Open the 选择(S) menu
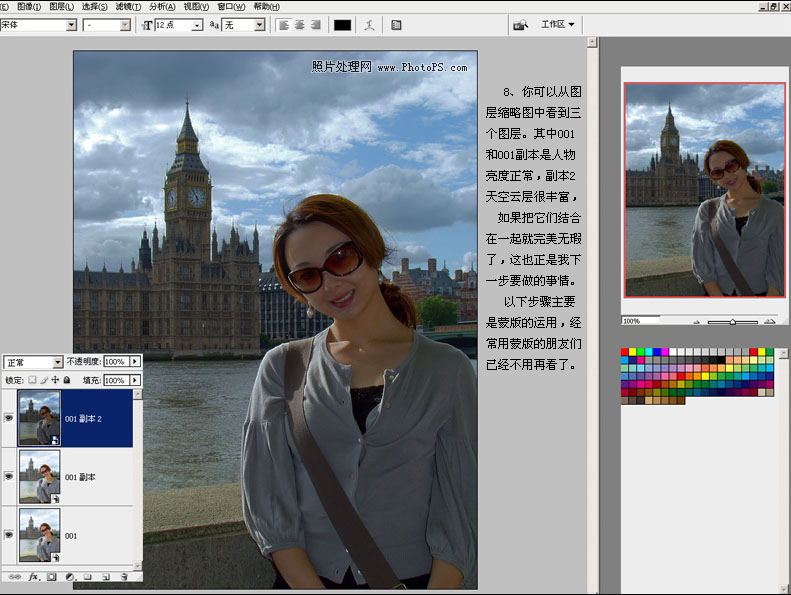Screen dimensions: 791x595 coord(94,7)
